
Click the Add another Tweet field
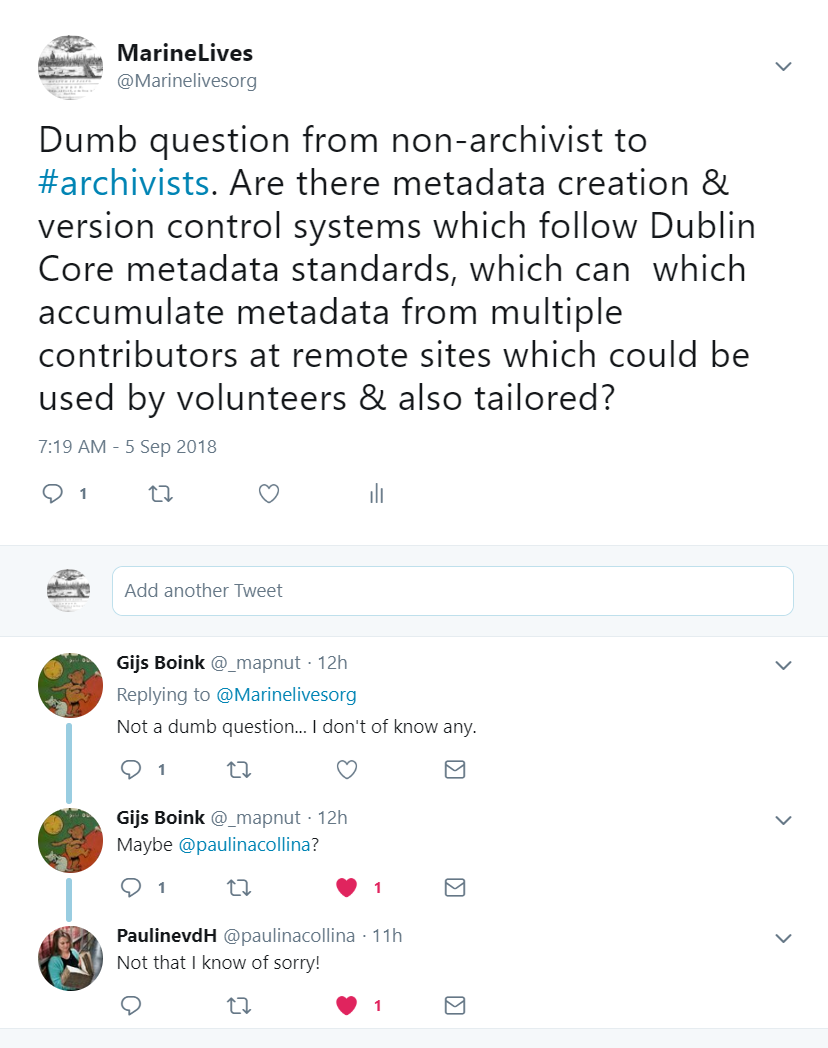pos(452,591)
